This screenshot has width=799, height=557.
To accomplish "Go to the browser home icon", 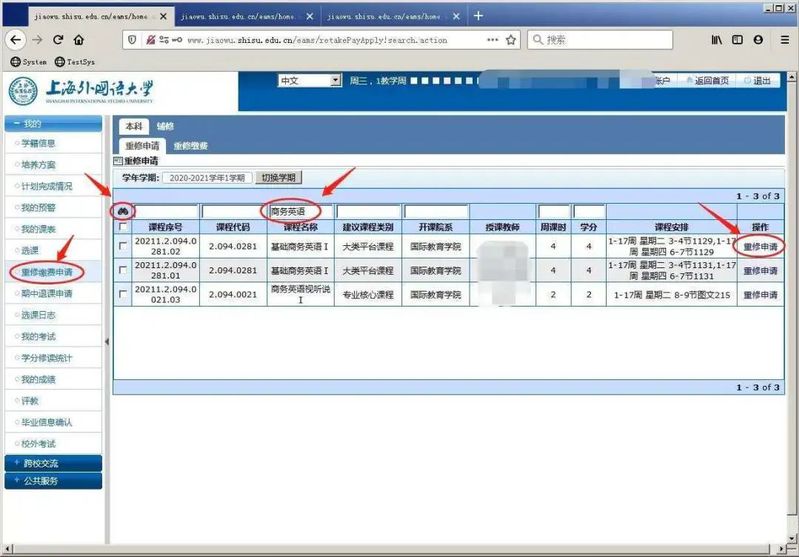I will 79,40.
